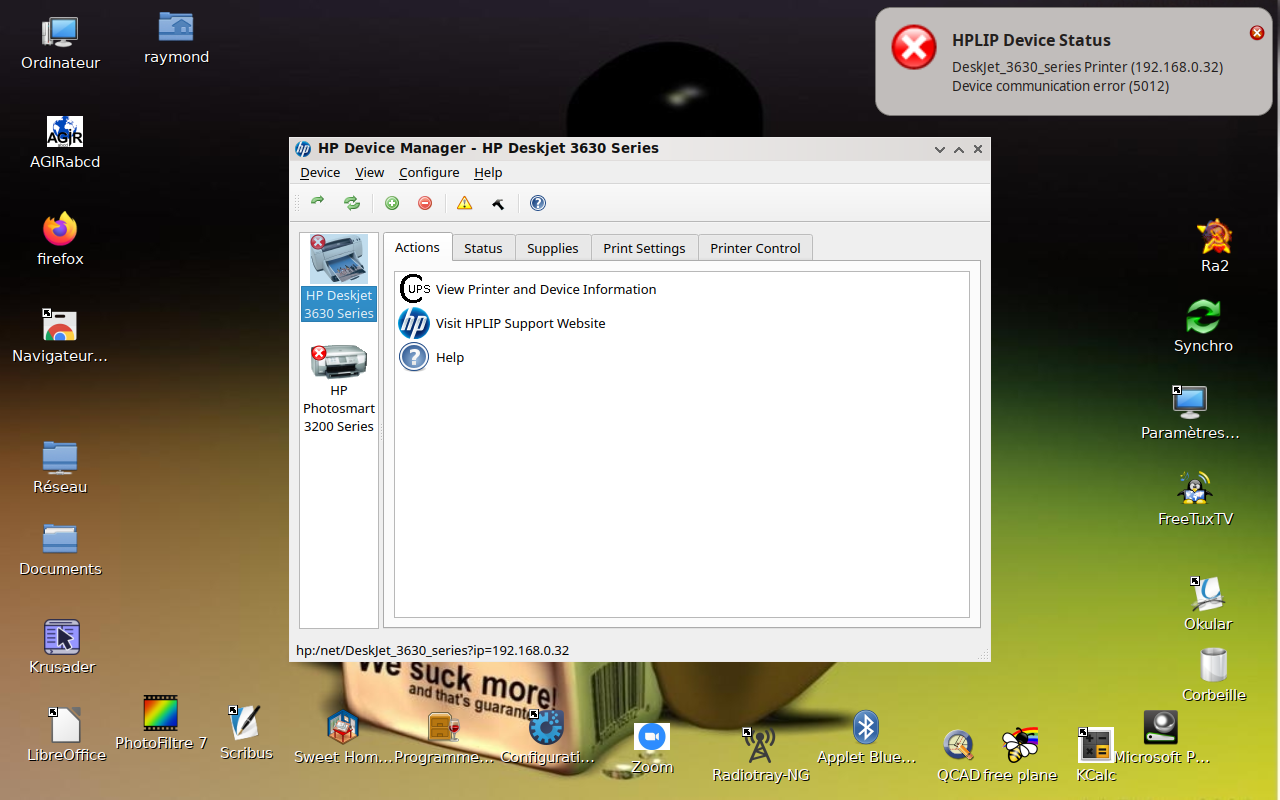Click the green plus add-device toolbar icon
Viewport: 1280px width, 800px height.
pyautogui.click(x=392, y=203)
